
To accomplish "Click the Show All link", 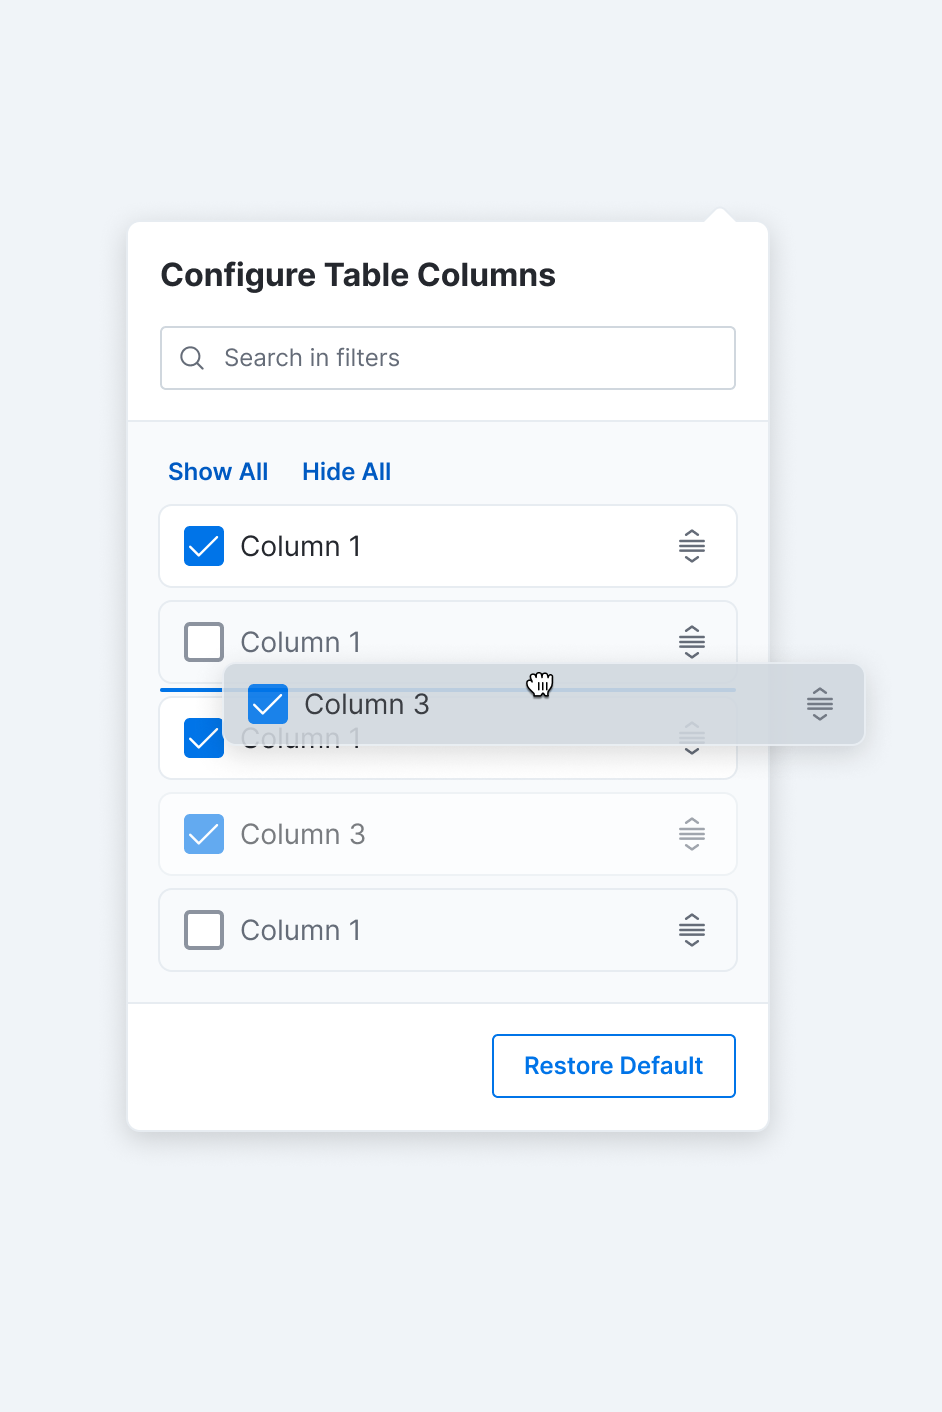I will pyautogui.click(x=218, y=471).
